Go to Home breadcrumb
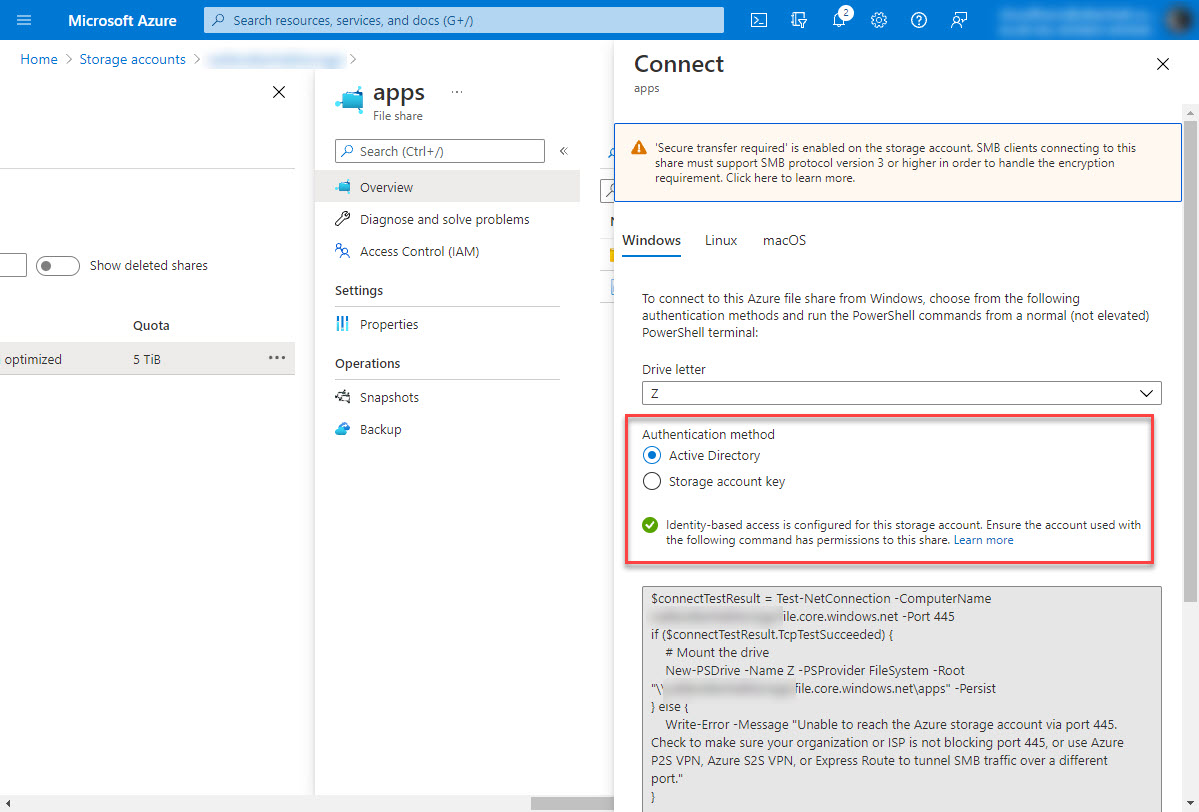The height and width of the screenshot is (812, 1199). pyautogui.click(x=39, y=60)
